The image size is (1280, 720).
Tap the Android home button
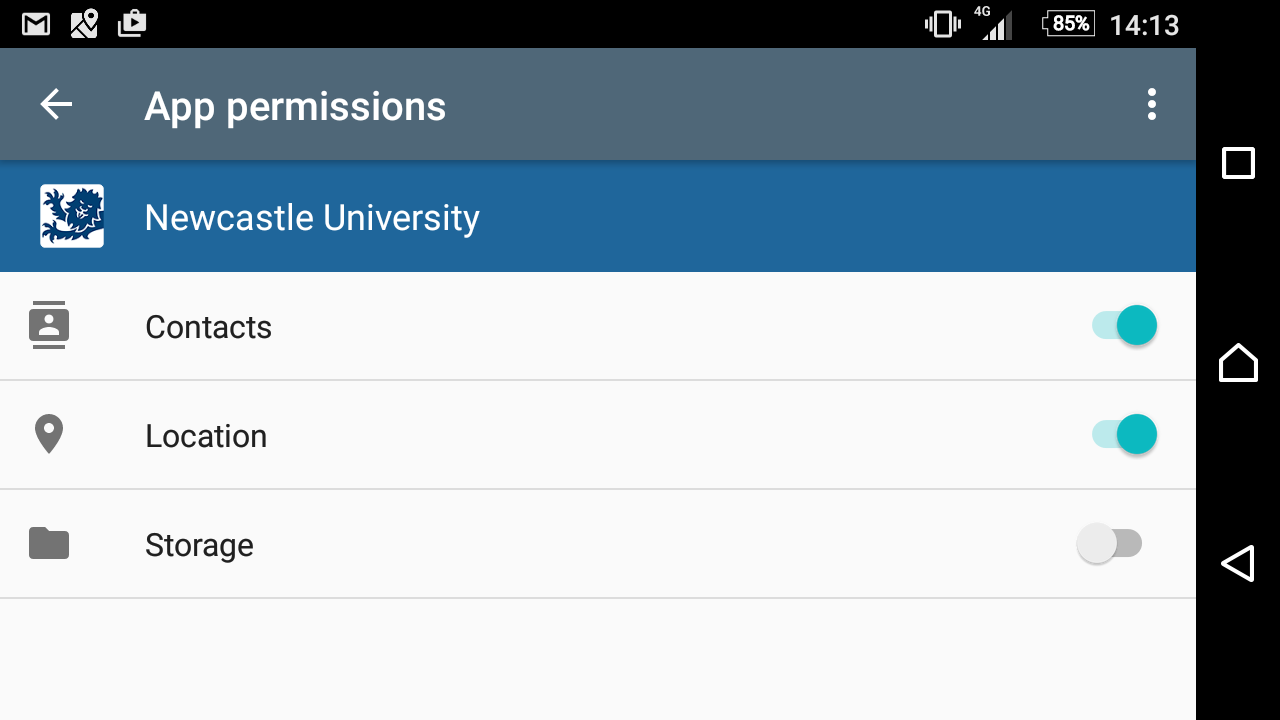coord(1238,362)
